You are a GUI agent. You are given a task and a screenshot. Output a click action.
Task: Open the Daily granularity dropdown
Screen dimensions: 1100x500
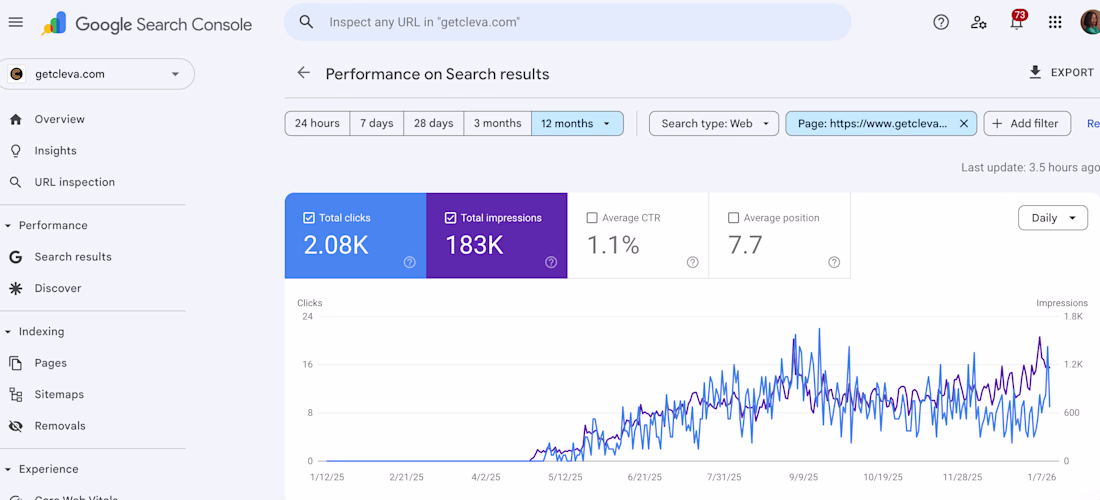tap(1052, 218)
